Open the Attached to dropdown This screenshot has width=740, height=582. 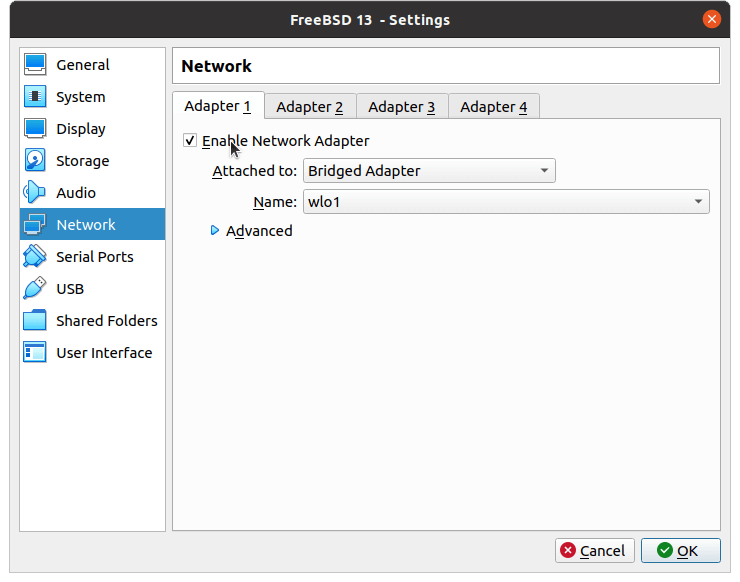[429, 171]
